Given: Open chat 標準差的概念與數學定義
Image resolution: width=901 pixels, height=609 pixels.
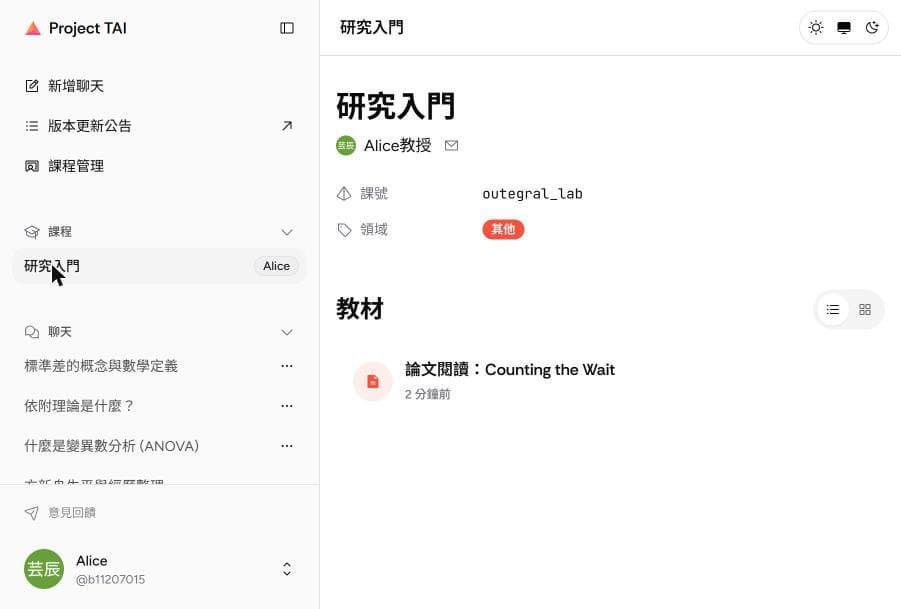Looking at the screenshot, I should [x=101, y=366].
